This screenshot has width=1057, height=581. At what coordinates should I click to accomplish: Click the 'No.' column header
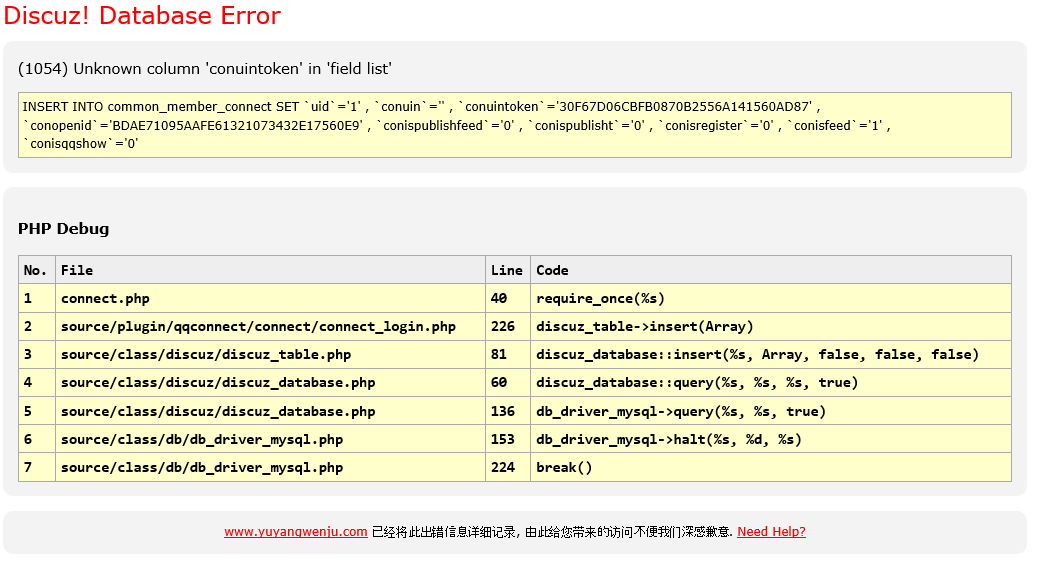tap(37, 270)
